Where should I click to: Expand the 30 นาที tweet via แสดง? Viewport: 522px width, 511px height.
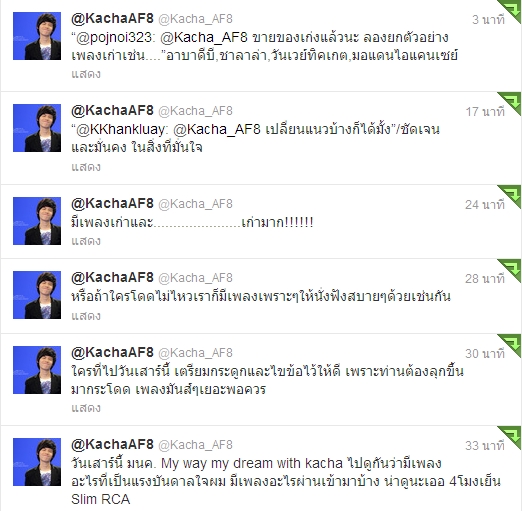(x=86, y=408)
